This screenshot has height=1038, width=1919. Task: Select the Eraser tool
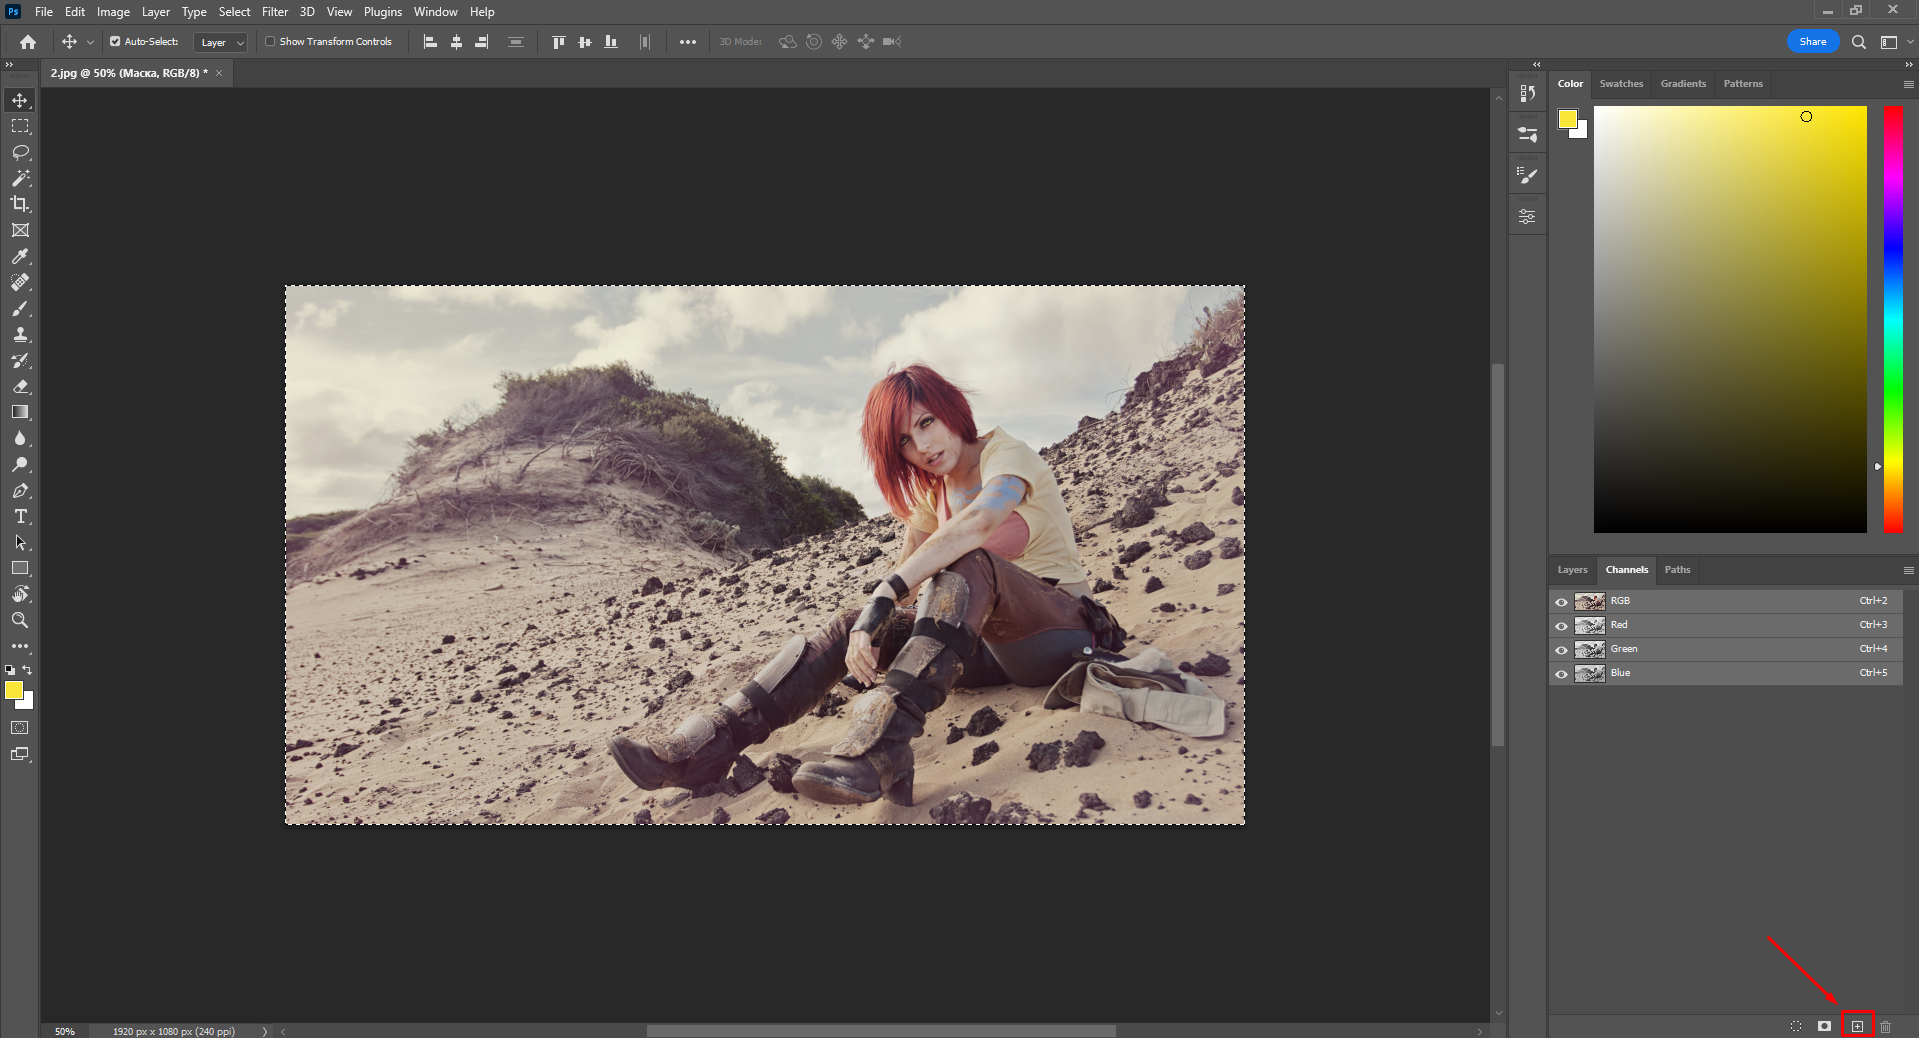(x=20, y=387)
